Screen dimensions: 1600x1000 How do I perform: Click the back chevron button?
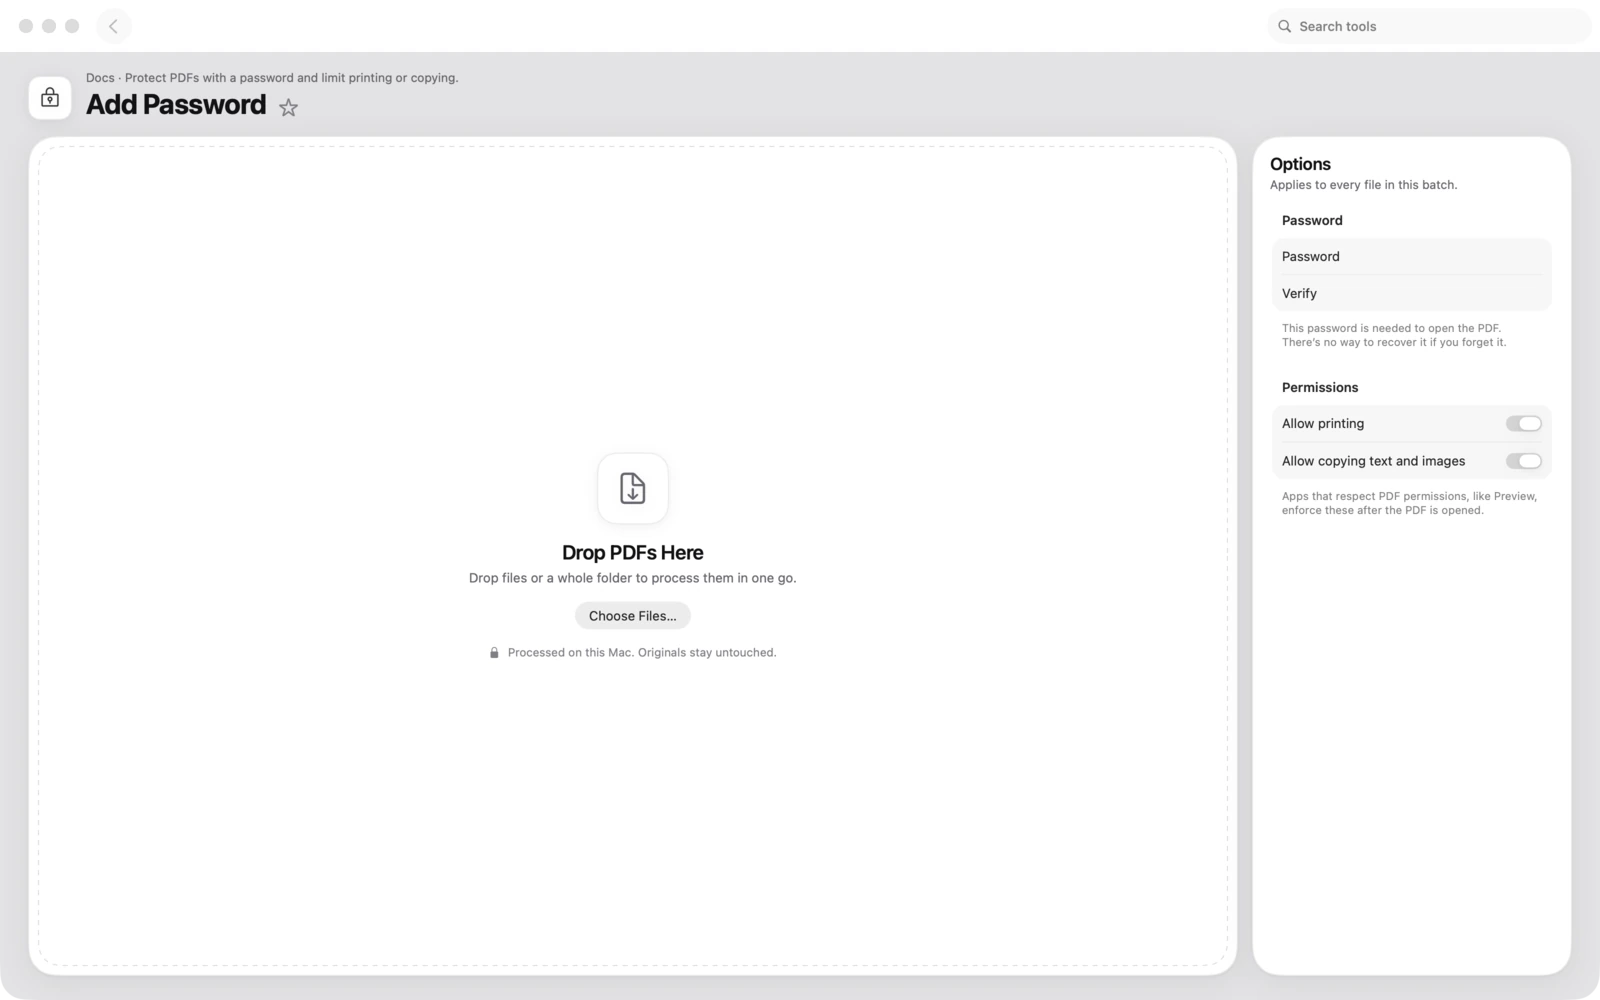(114, 26)
